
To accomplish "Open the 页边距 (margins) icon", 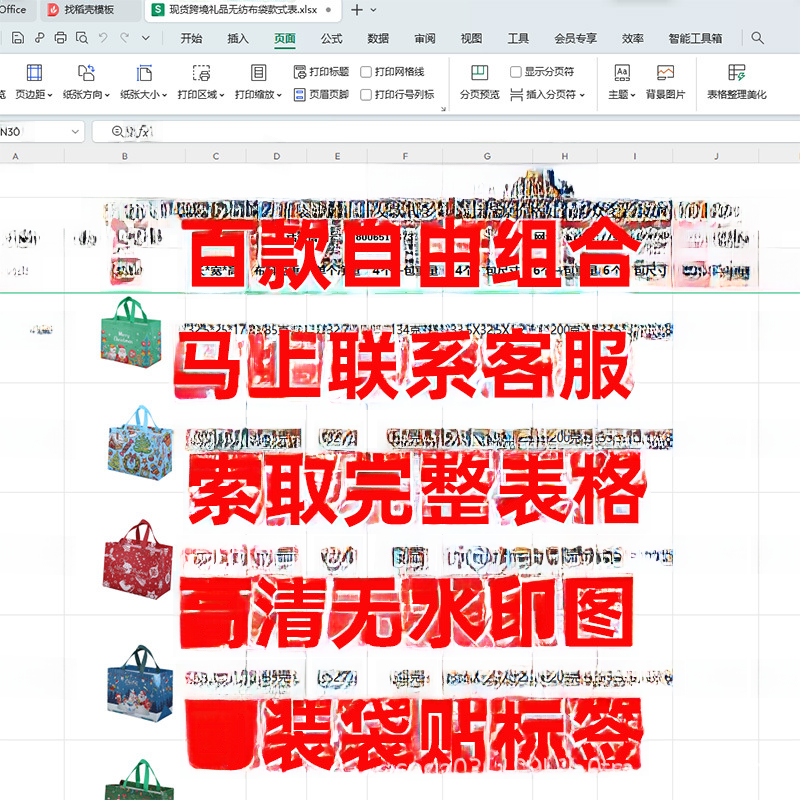I will (34, 74).
